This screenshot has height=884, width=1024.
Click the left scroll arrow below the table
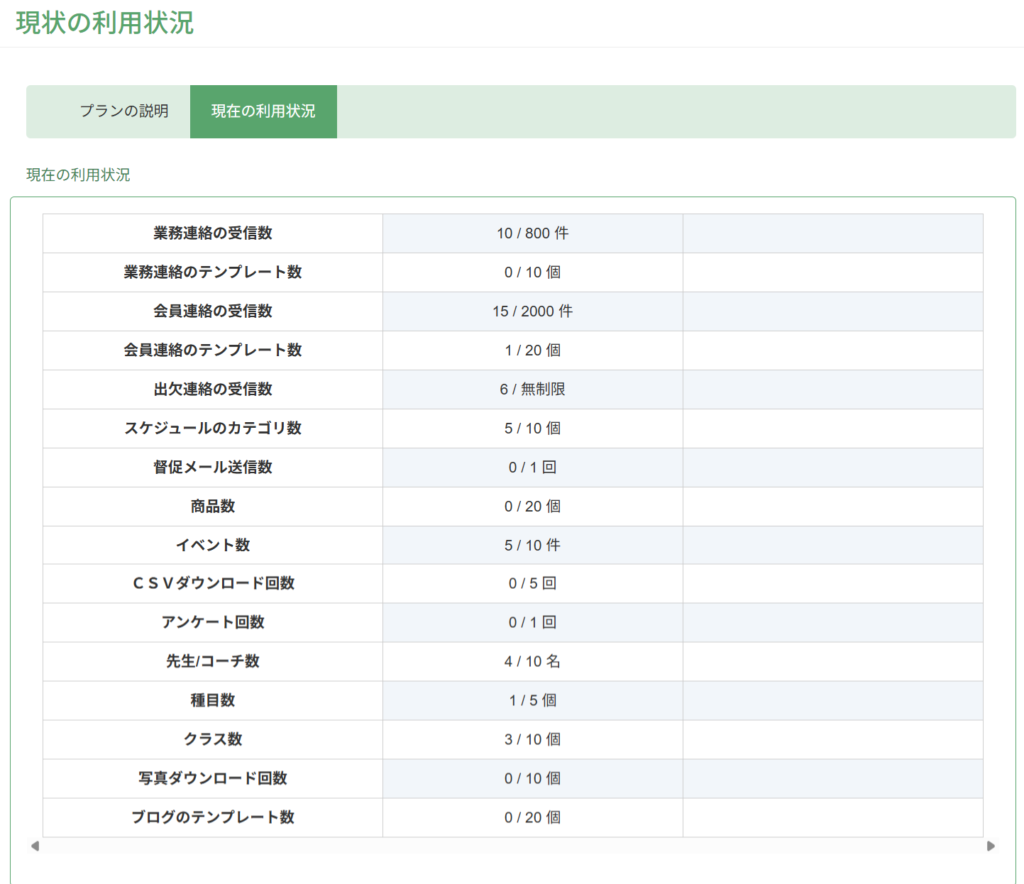pyautogui.click(x=35, y=846)
